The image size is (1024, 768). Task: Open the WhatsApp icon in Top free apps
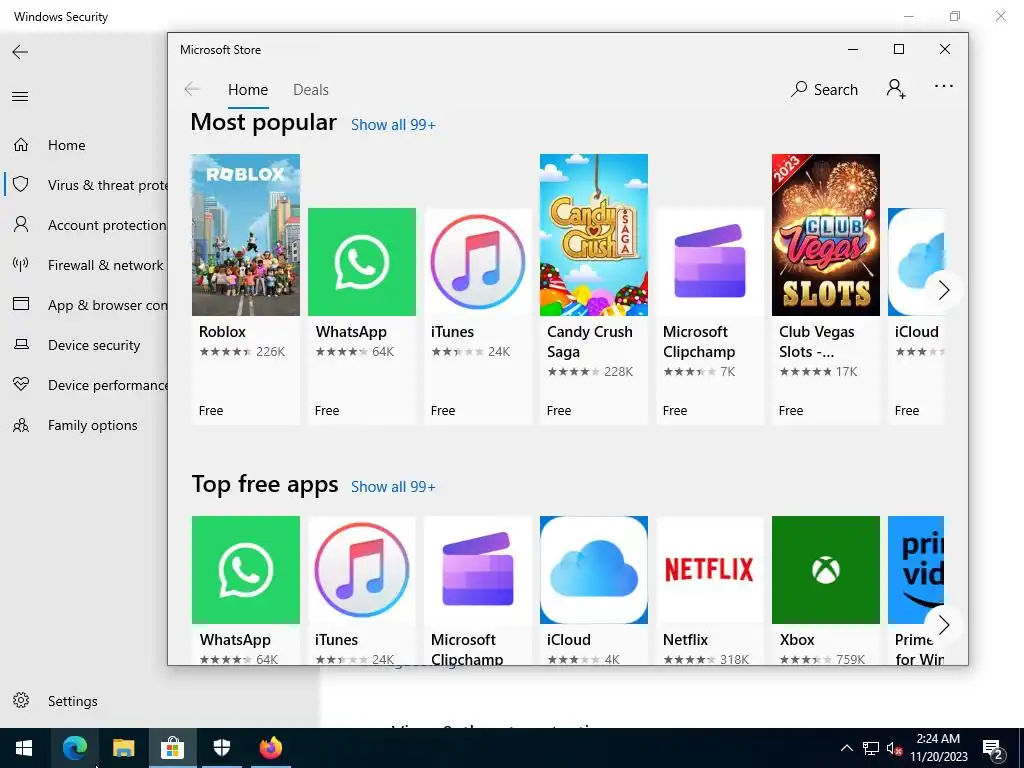pos(246,570)
